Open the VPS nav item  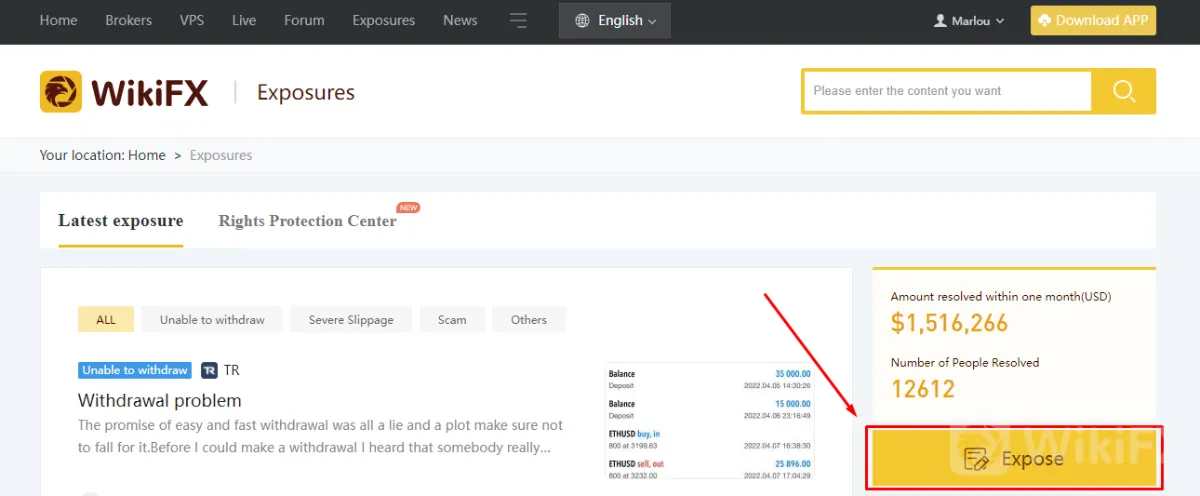[x=192, y=20]
